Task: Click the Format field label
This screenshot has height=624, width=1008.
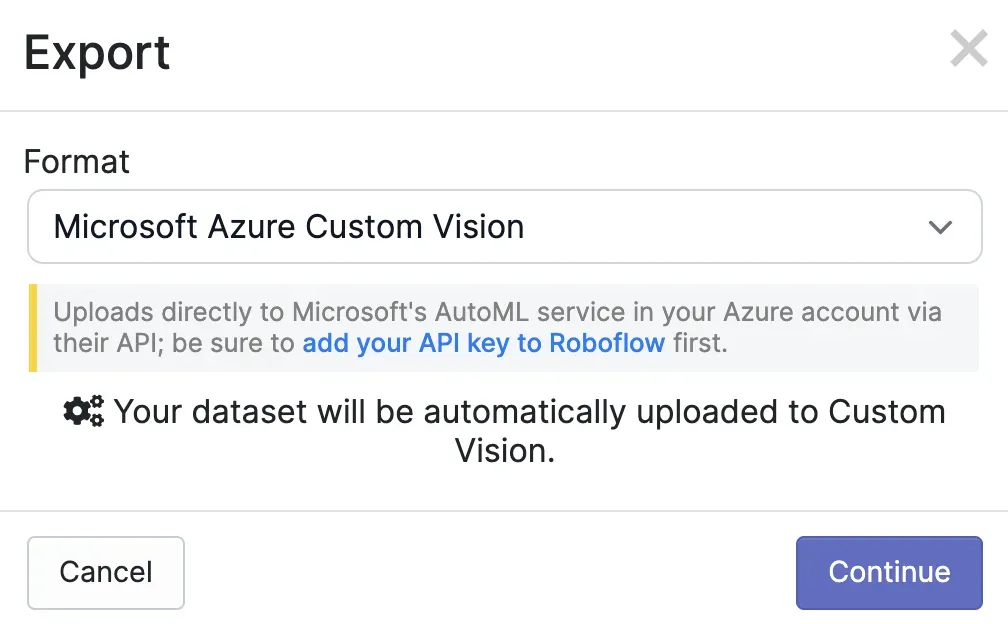Action: tap(77, 161)
